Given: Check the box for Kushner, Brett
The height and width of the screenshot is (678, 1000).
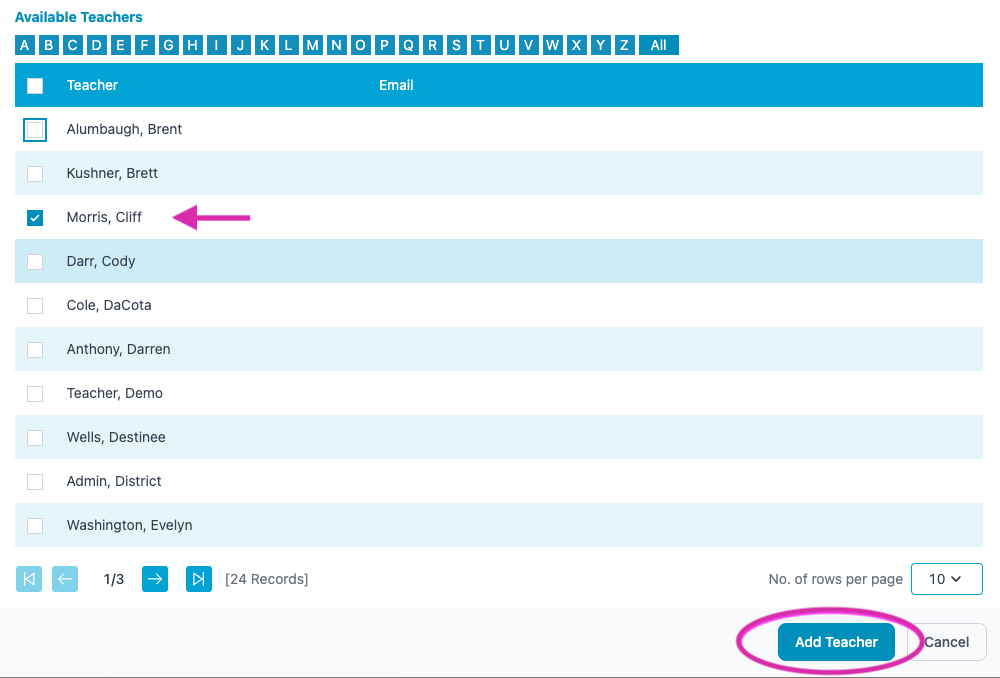Looking at the screenshot, I should coord(35,173).
